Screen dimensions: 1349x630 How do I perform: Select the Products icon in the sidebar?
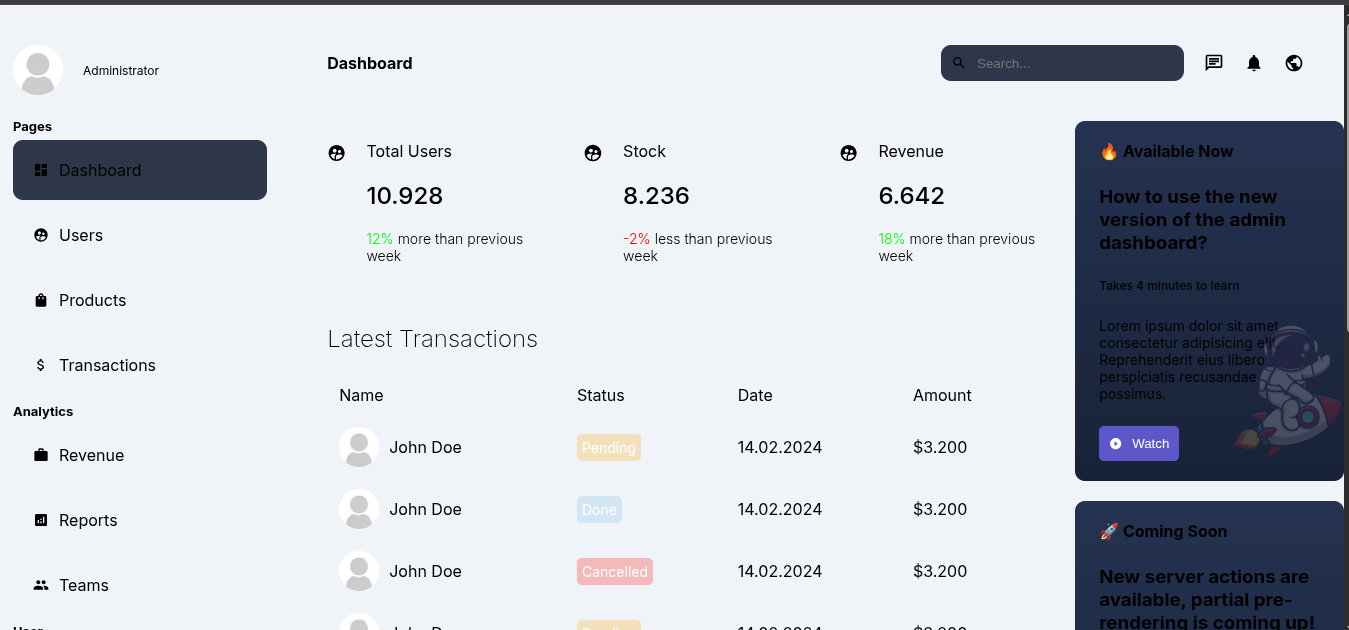[40, 300]
